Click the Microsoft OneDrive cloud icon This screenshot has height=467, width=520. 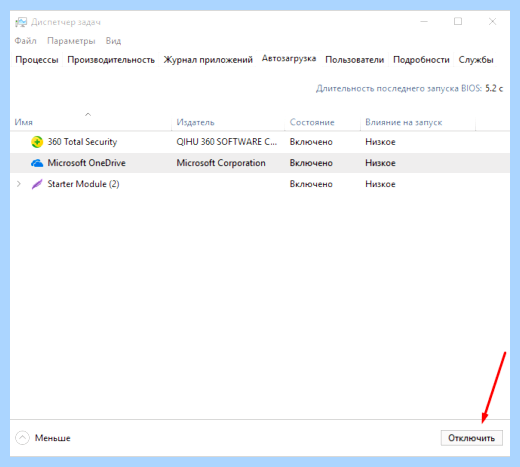(x=37, y=163)
